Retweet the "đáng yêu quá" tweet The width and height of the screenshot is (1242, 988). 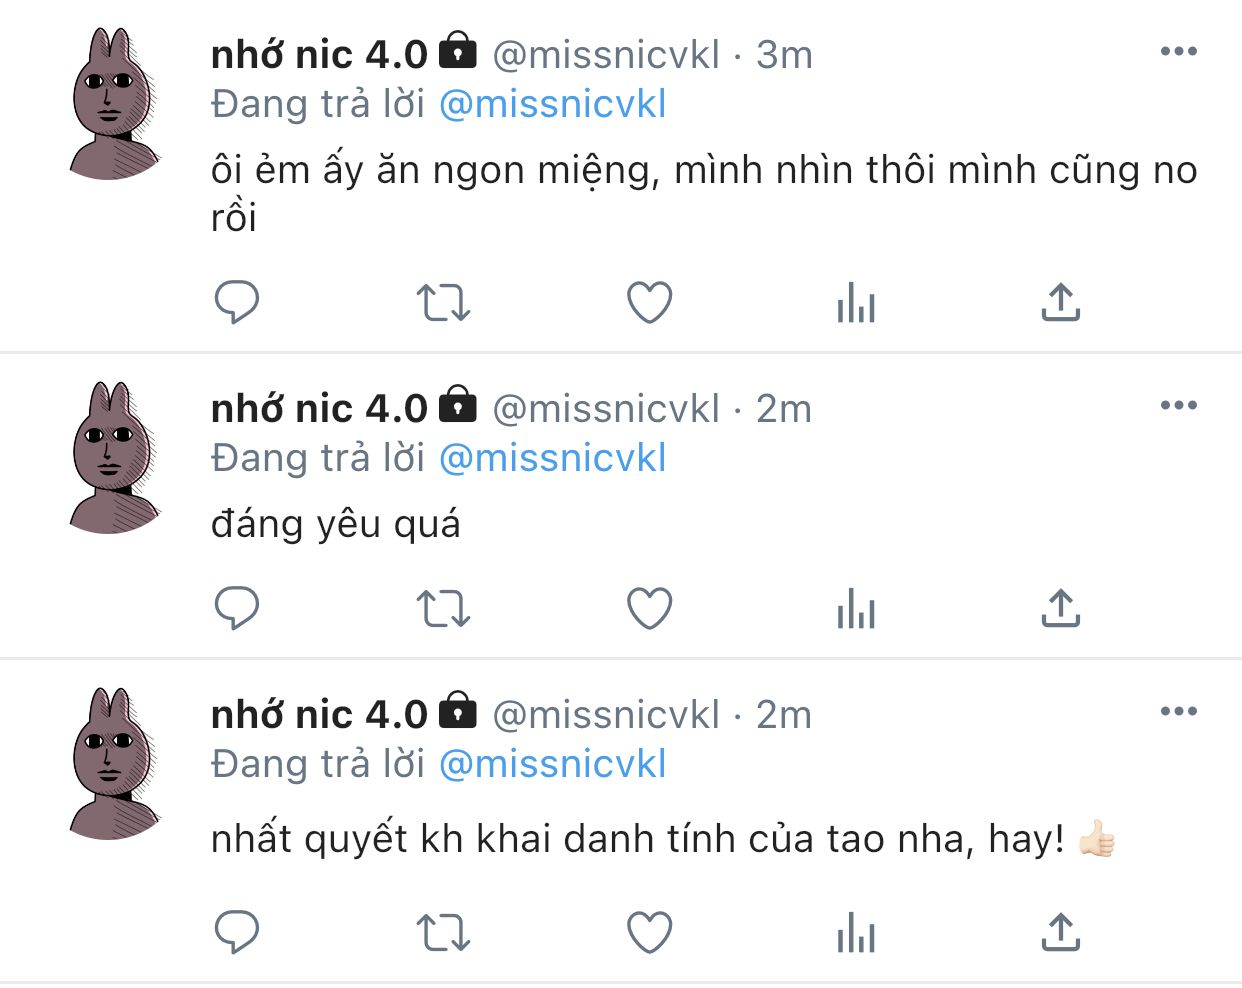(x=443, y=608)
